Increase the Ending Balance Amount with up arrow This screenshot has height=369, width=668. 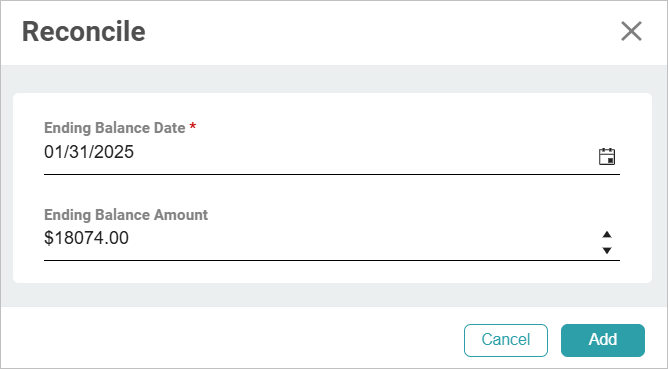pyautogui.click(x=607, y=234)
